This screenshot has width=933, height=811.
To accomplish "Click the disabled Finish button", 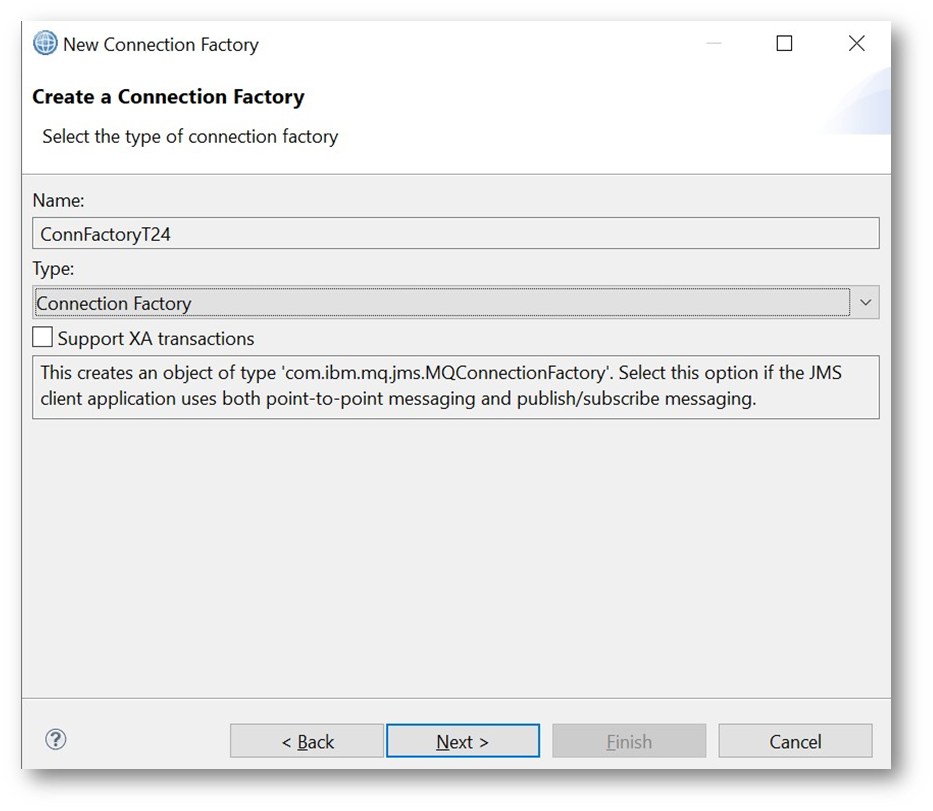I will 629,741.
